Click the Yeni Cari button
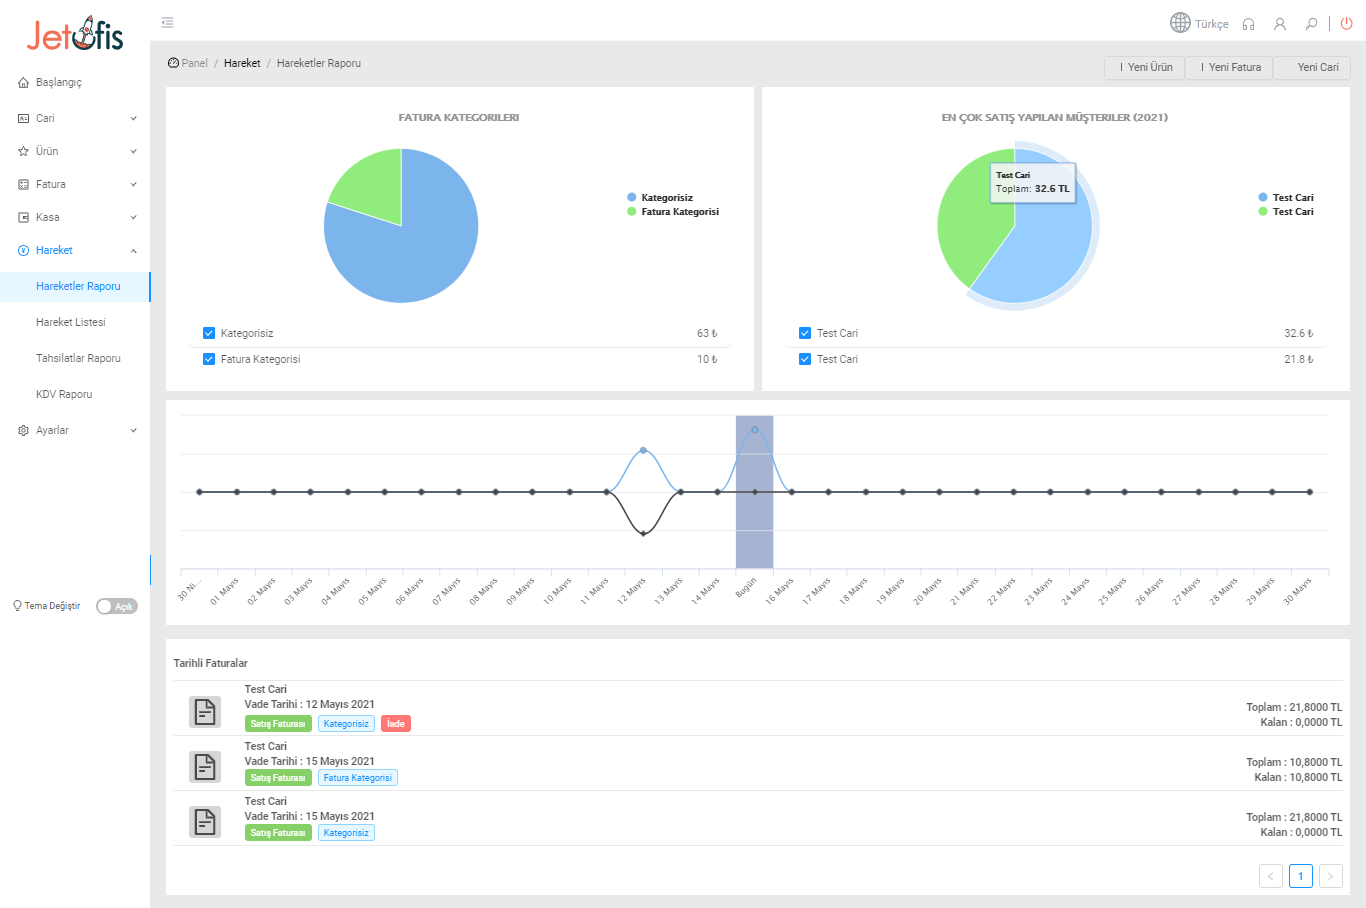The width and height of the screenshot is (1366, 908). [1312, 67]
